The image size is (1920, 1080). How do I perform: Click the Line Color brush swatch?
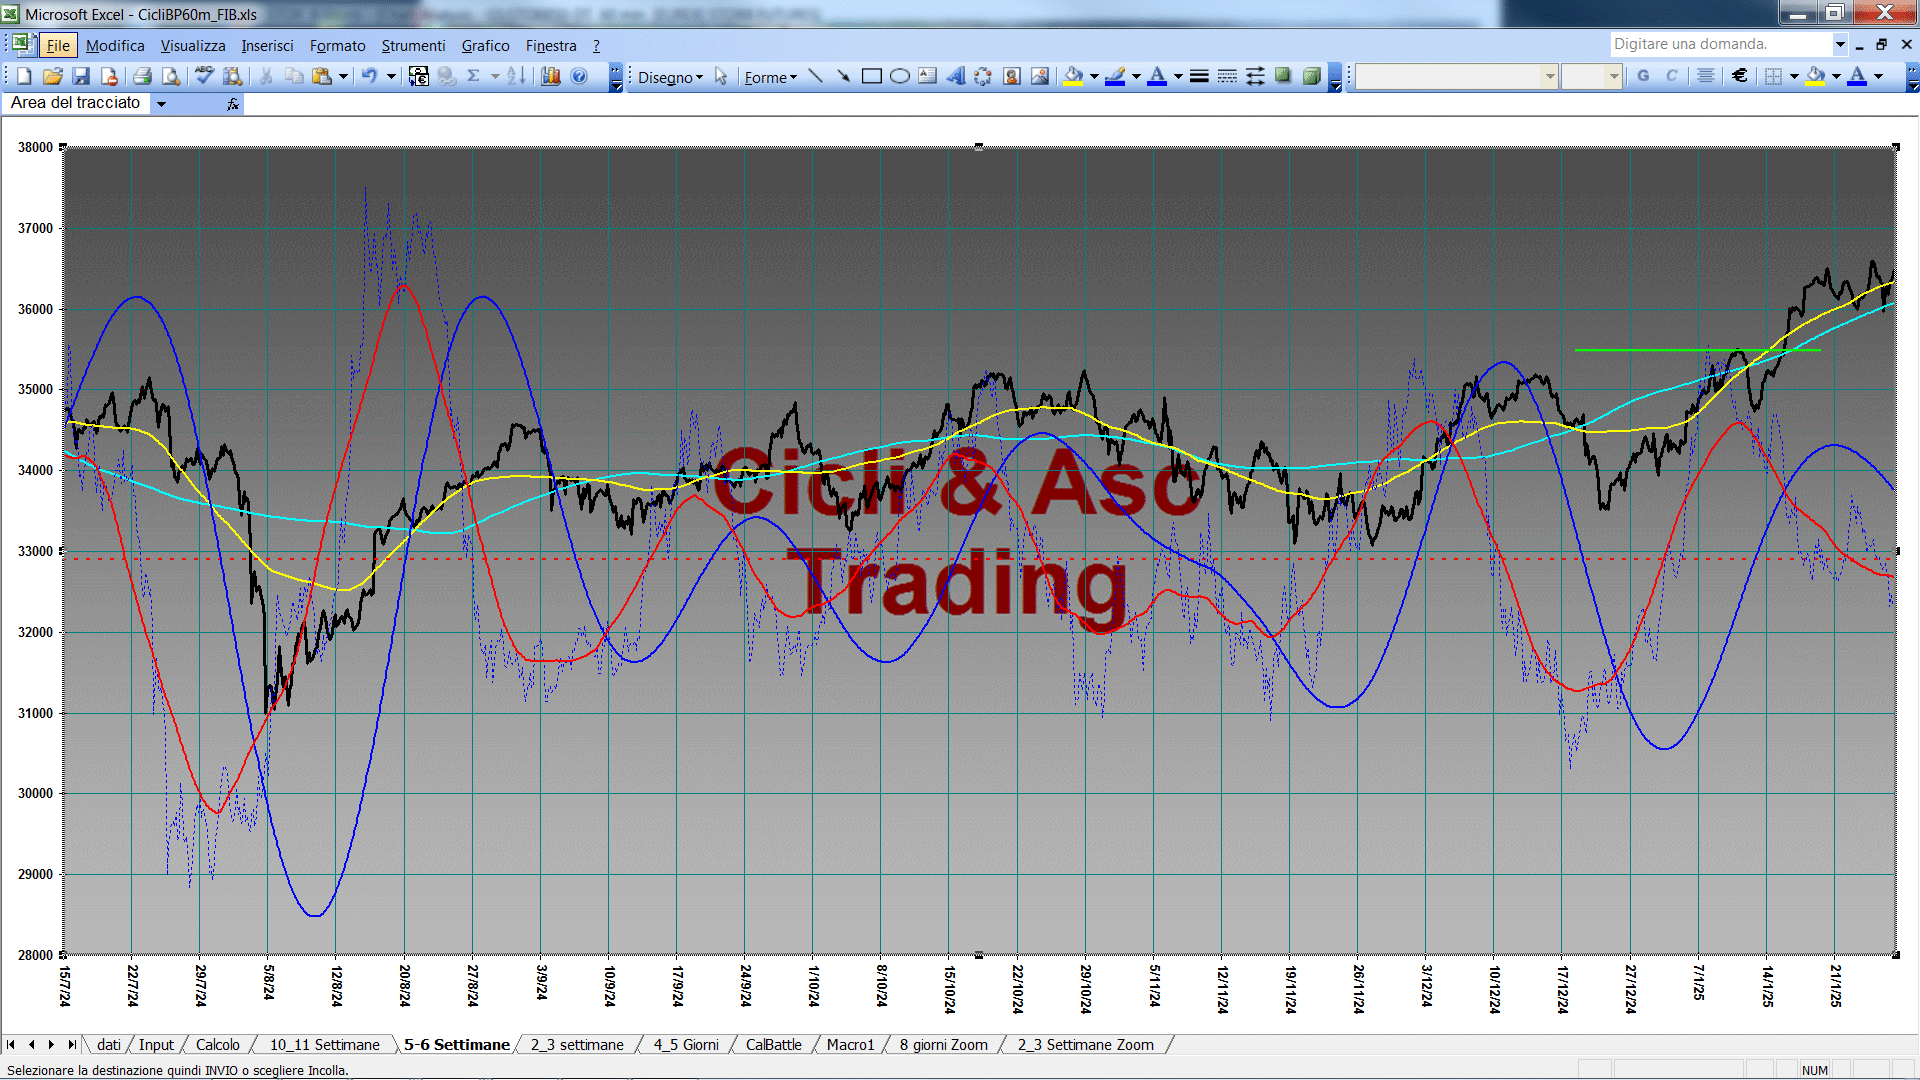[x=1116, y=76]
